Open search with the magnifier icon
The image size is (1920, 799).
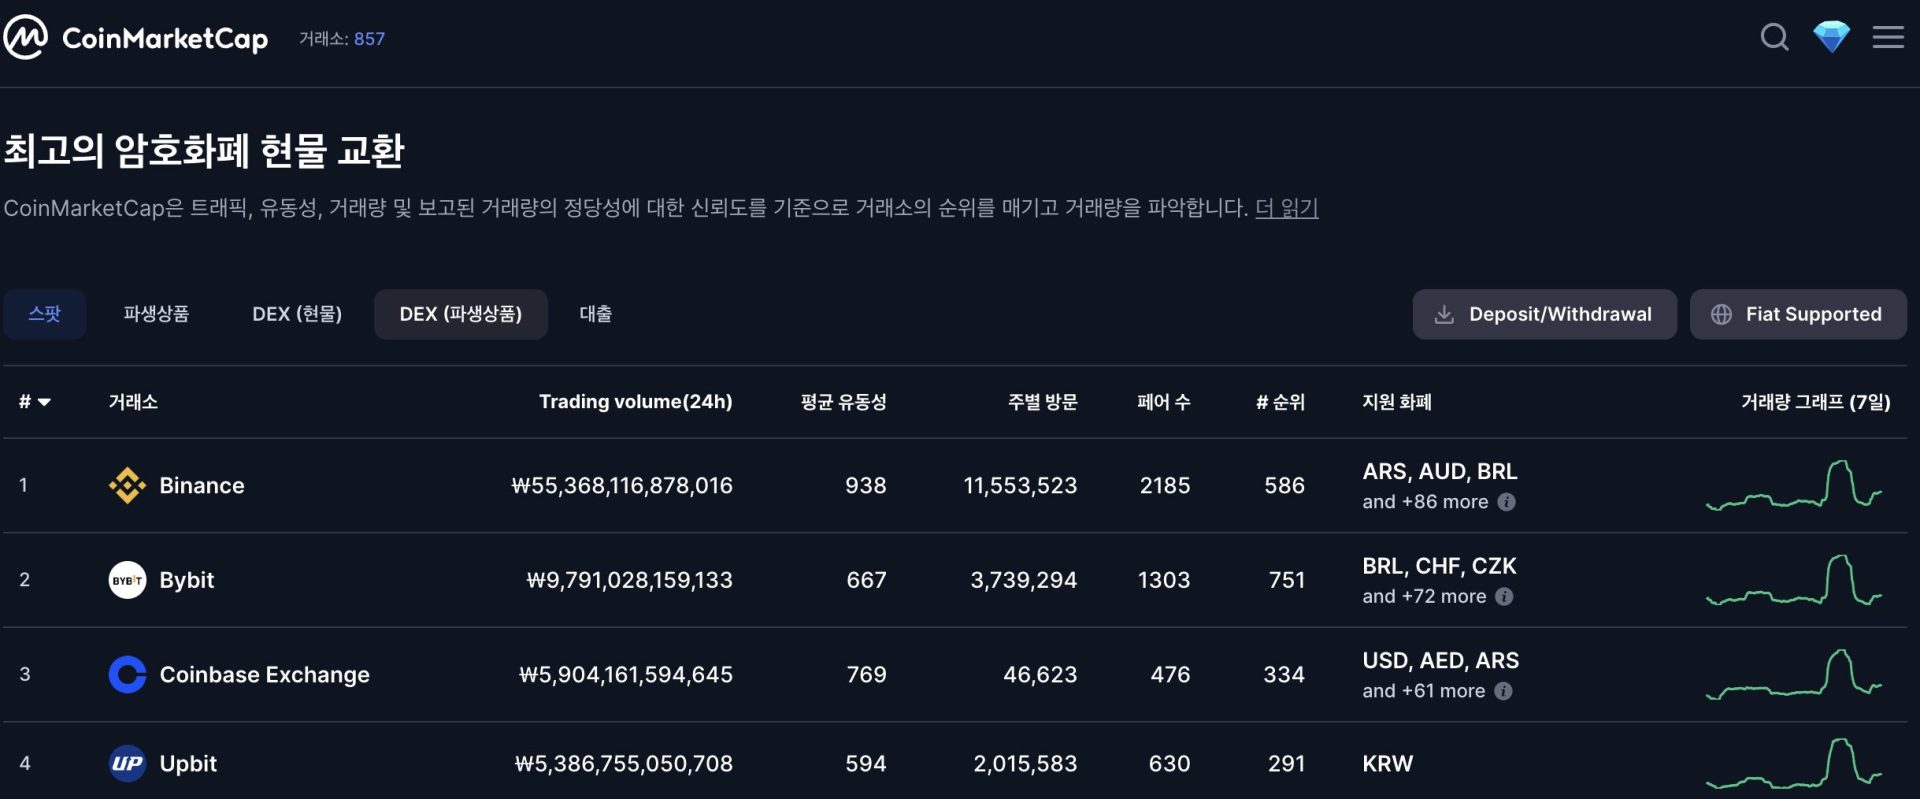[x=1774, y=38]
